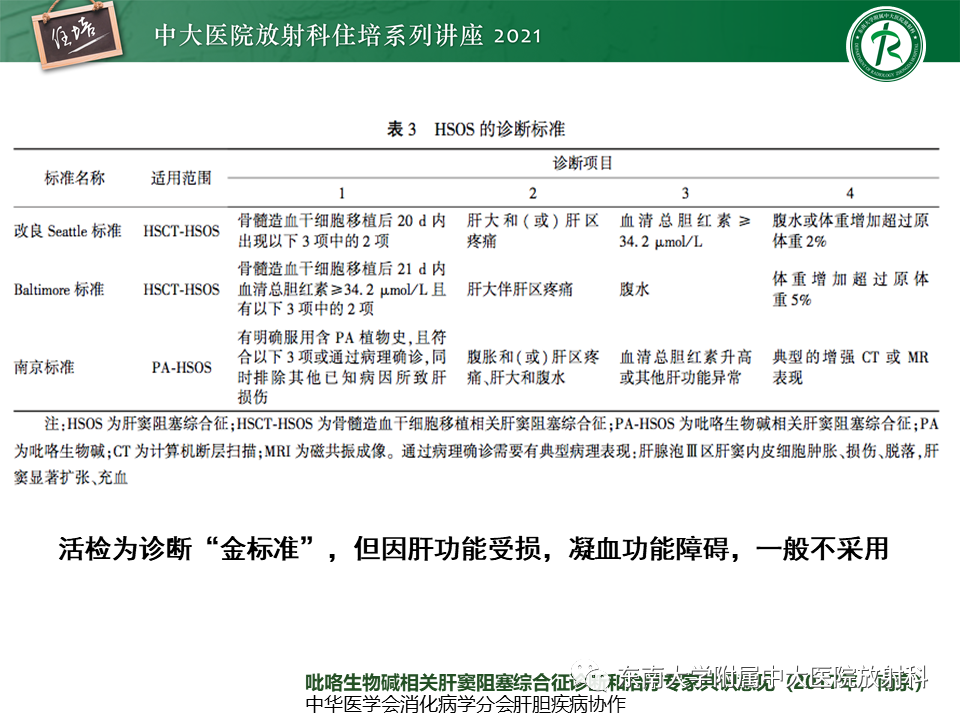Screen dimensions: 960x720
Task: Click the cell 肝大伴肝区疼痛
Action: click(520, 289)
